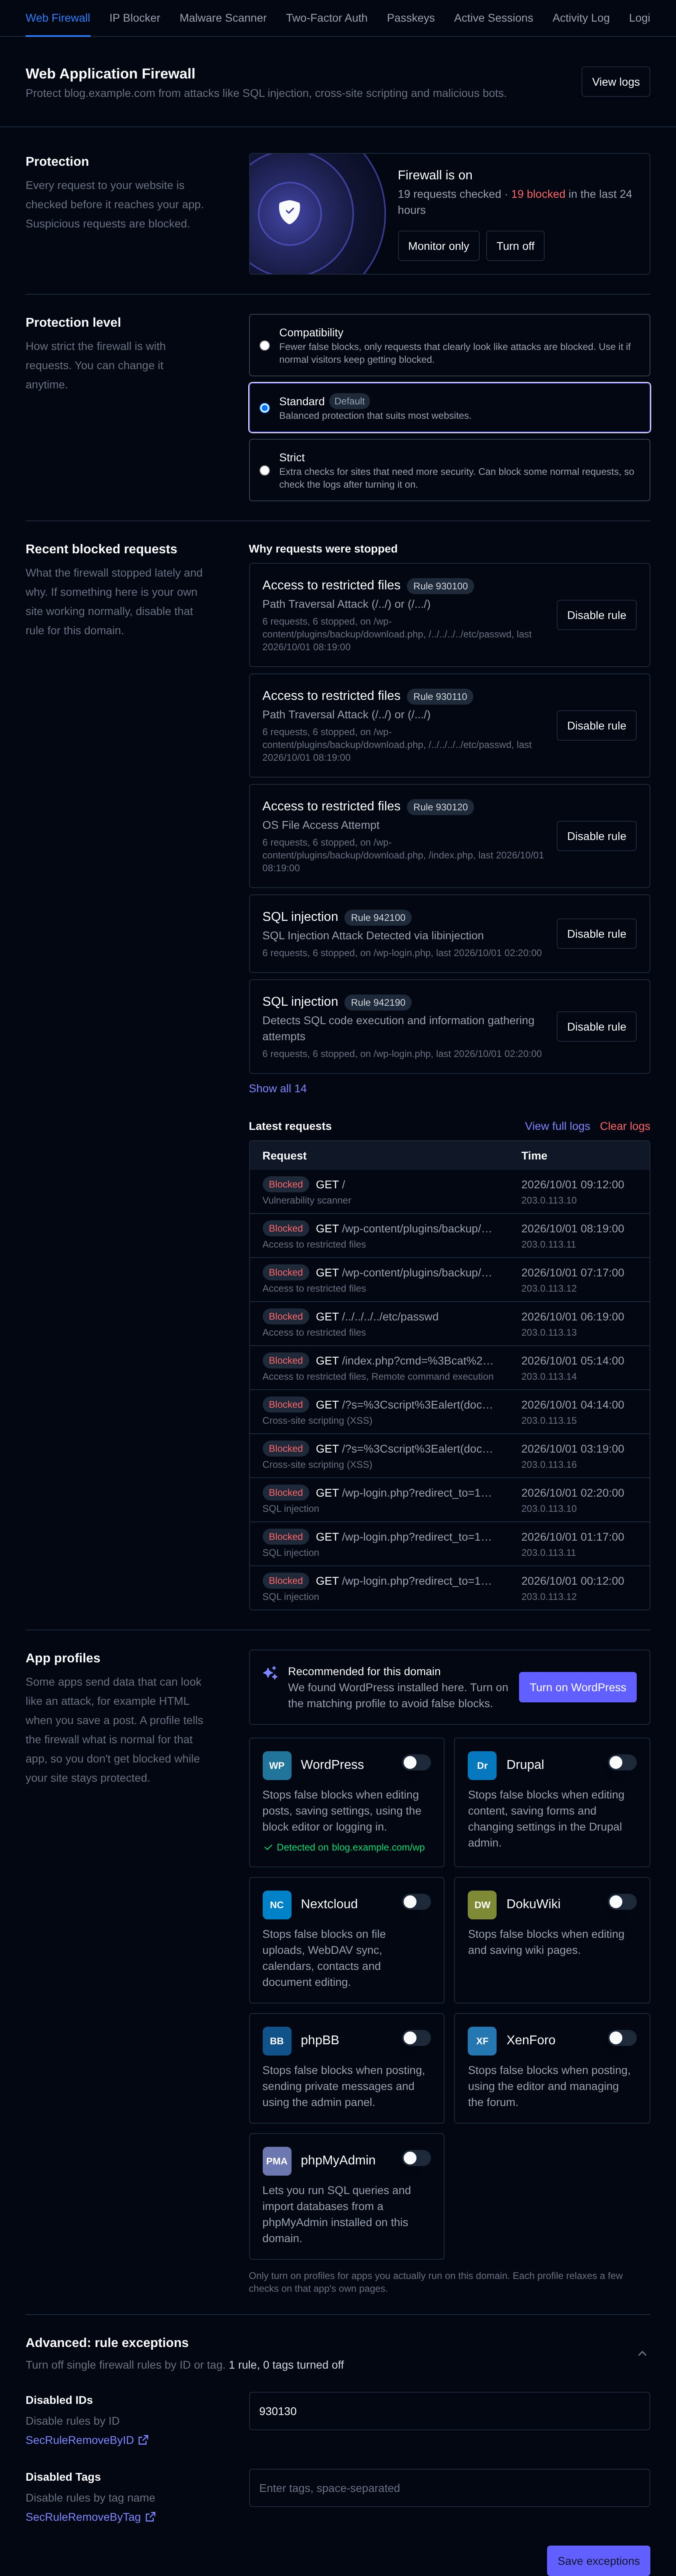The height and width of the screenshot is (2576, 676).
Task: Click the Turn off firewall button
Action: [x=515, y=246]
